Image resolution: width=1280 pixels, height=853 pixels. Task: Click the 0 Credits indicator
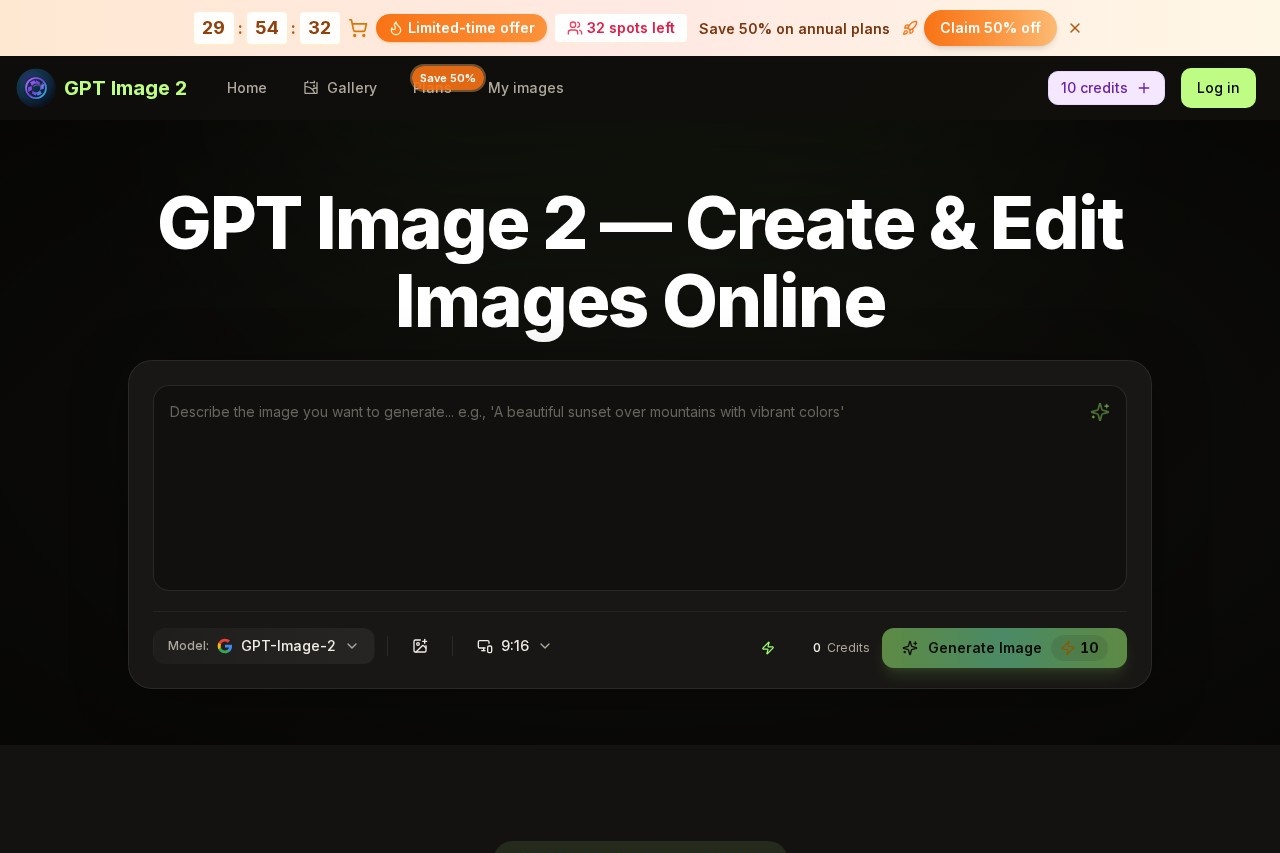(x=841, y=648)
